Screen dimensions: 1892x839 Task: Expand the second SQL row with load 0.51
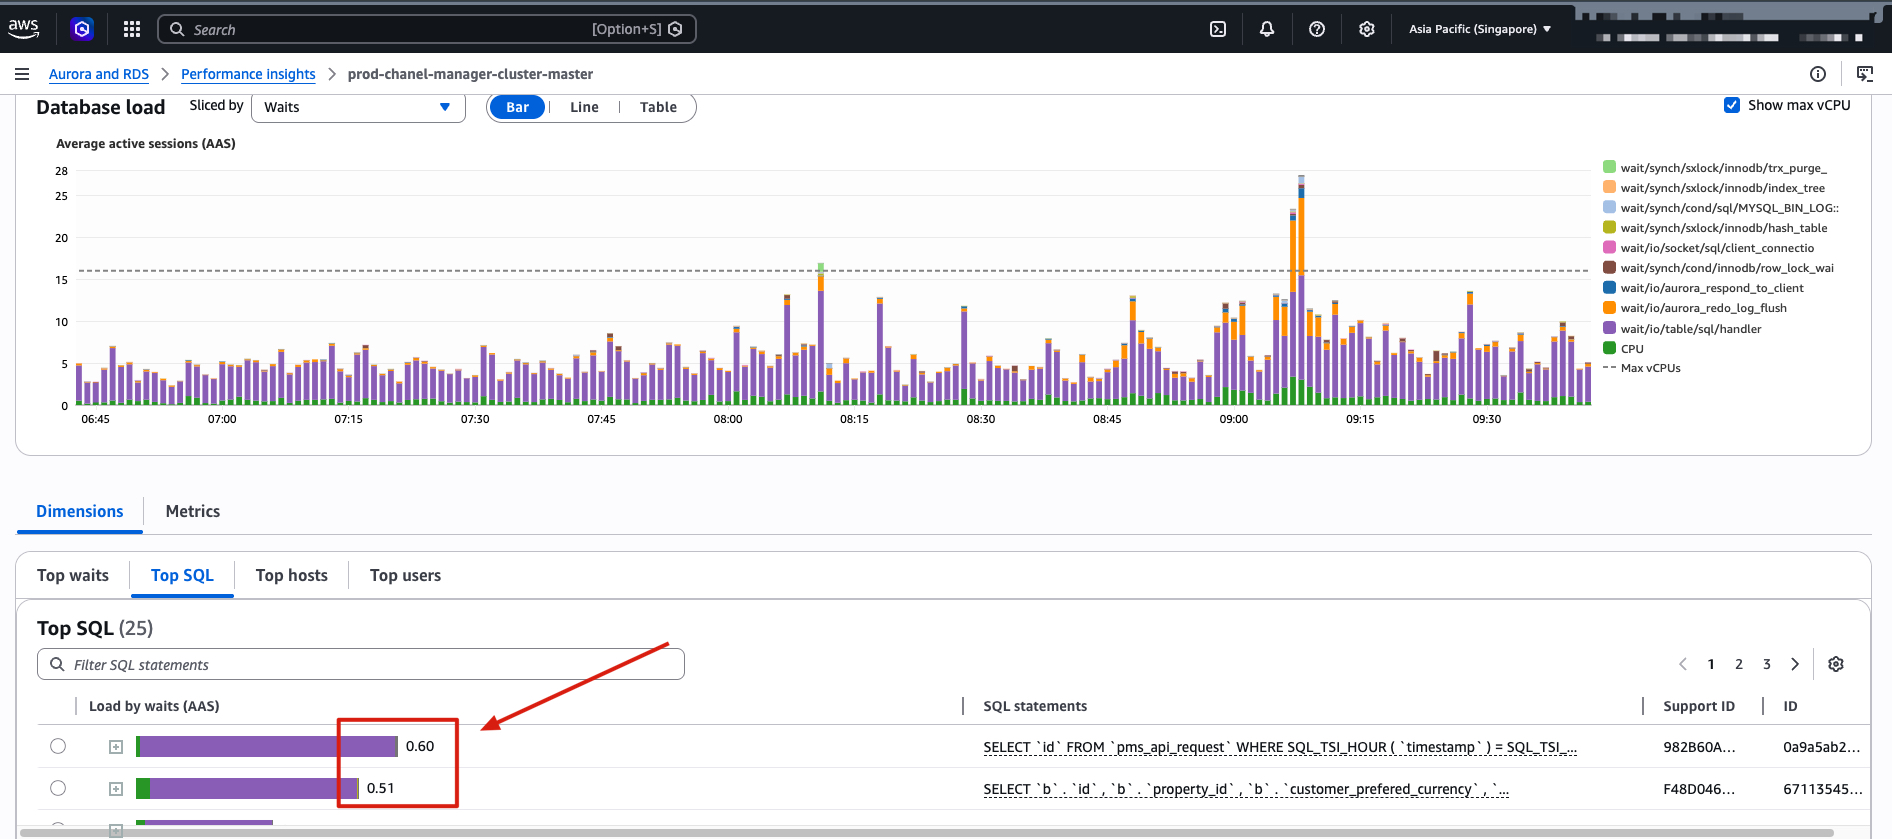pyautogui.click(x=116, y=789)
